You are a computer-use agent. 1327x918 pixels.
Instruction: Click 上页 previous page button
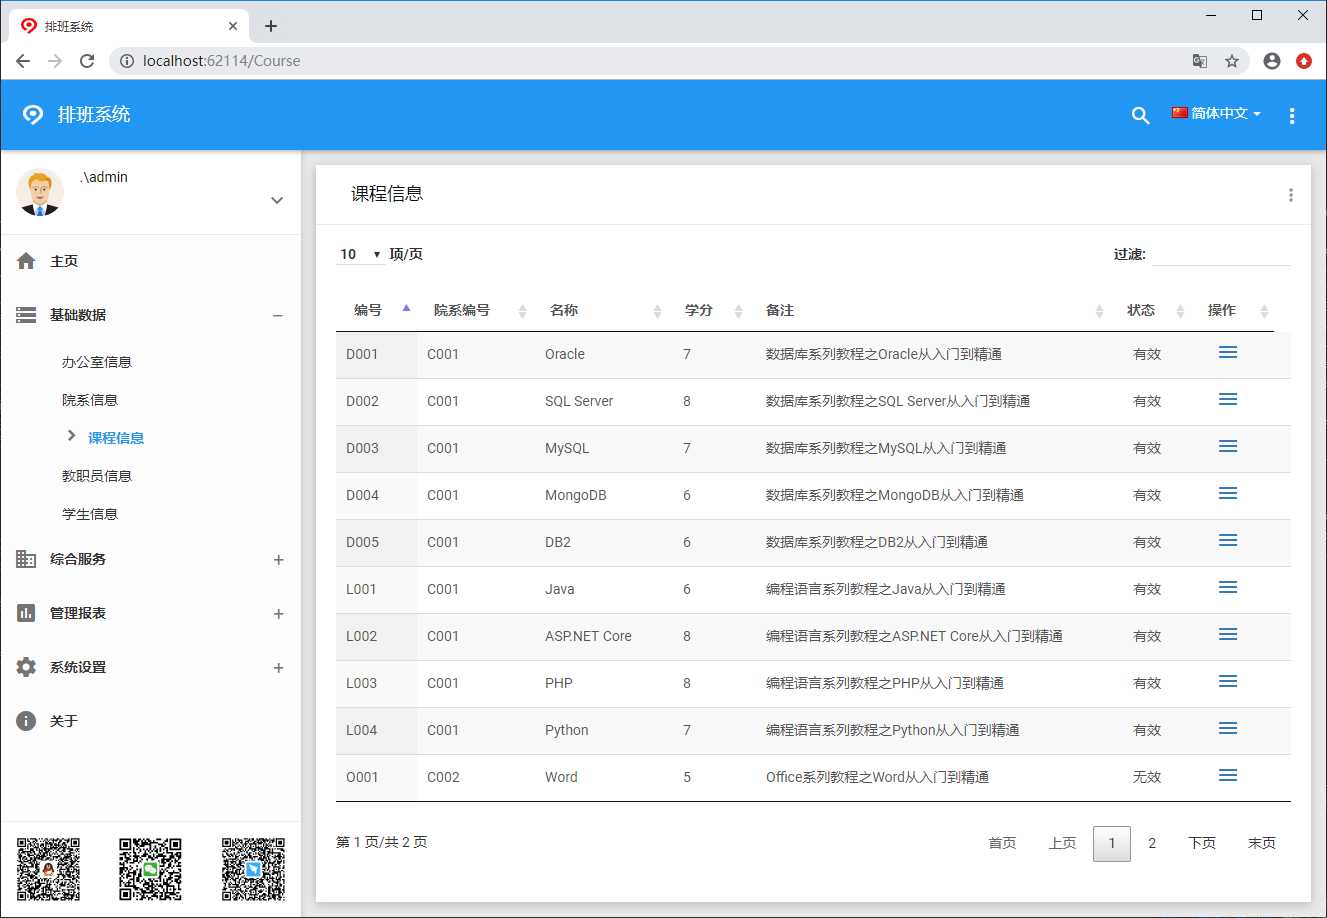pos(1062,843)
